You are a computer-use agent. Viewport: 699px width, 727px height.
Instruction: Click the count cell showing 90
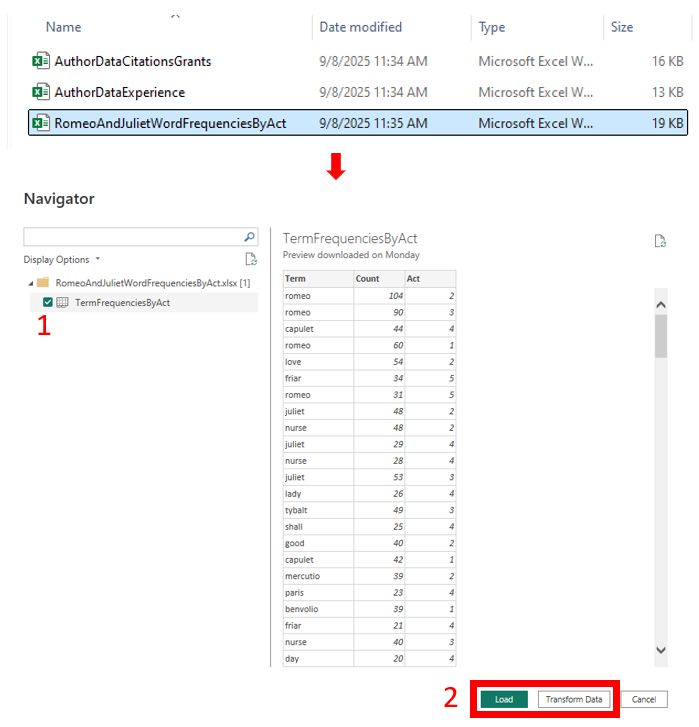pos(379,312)
